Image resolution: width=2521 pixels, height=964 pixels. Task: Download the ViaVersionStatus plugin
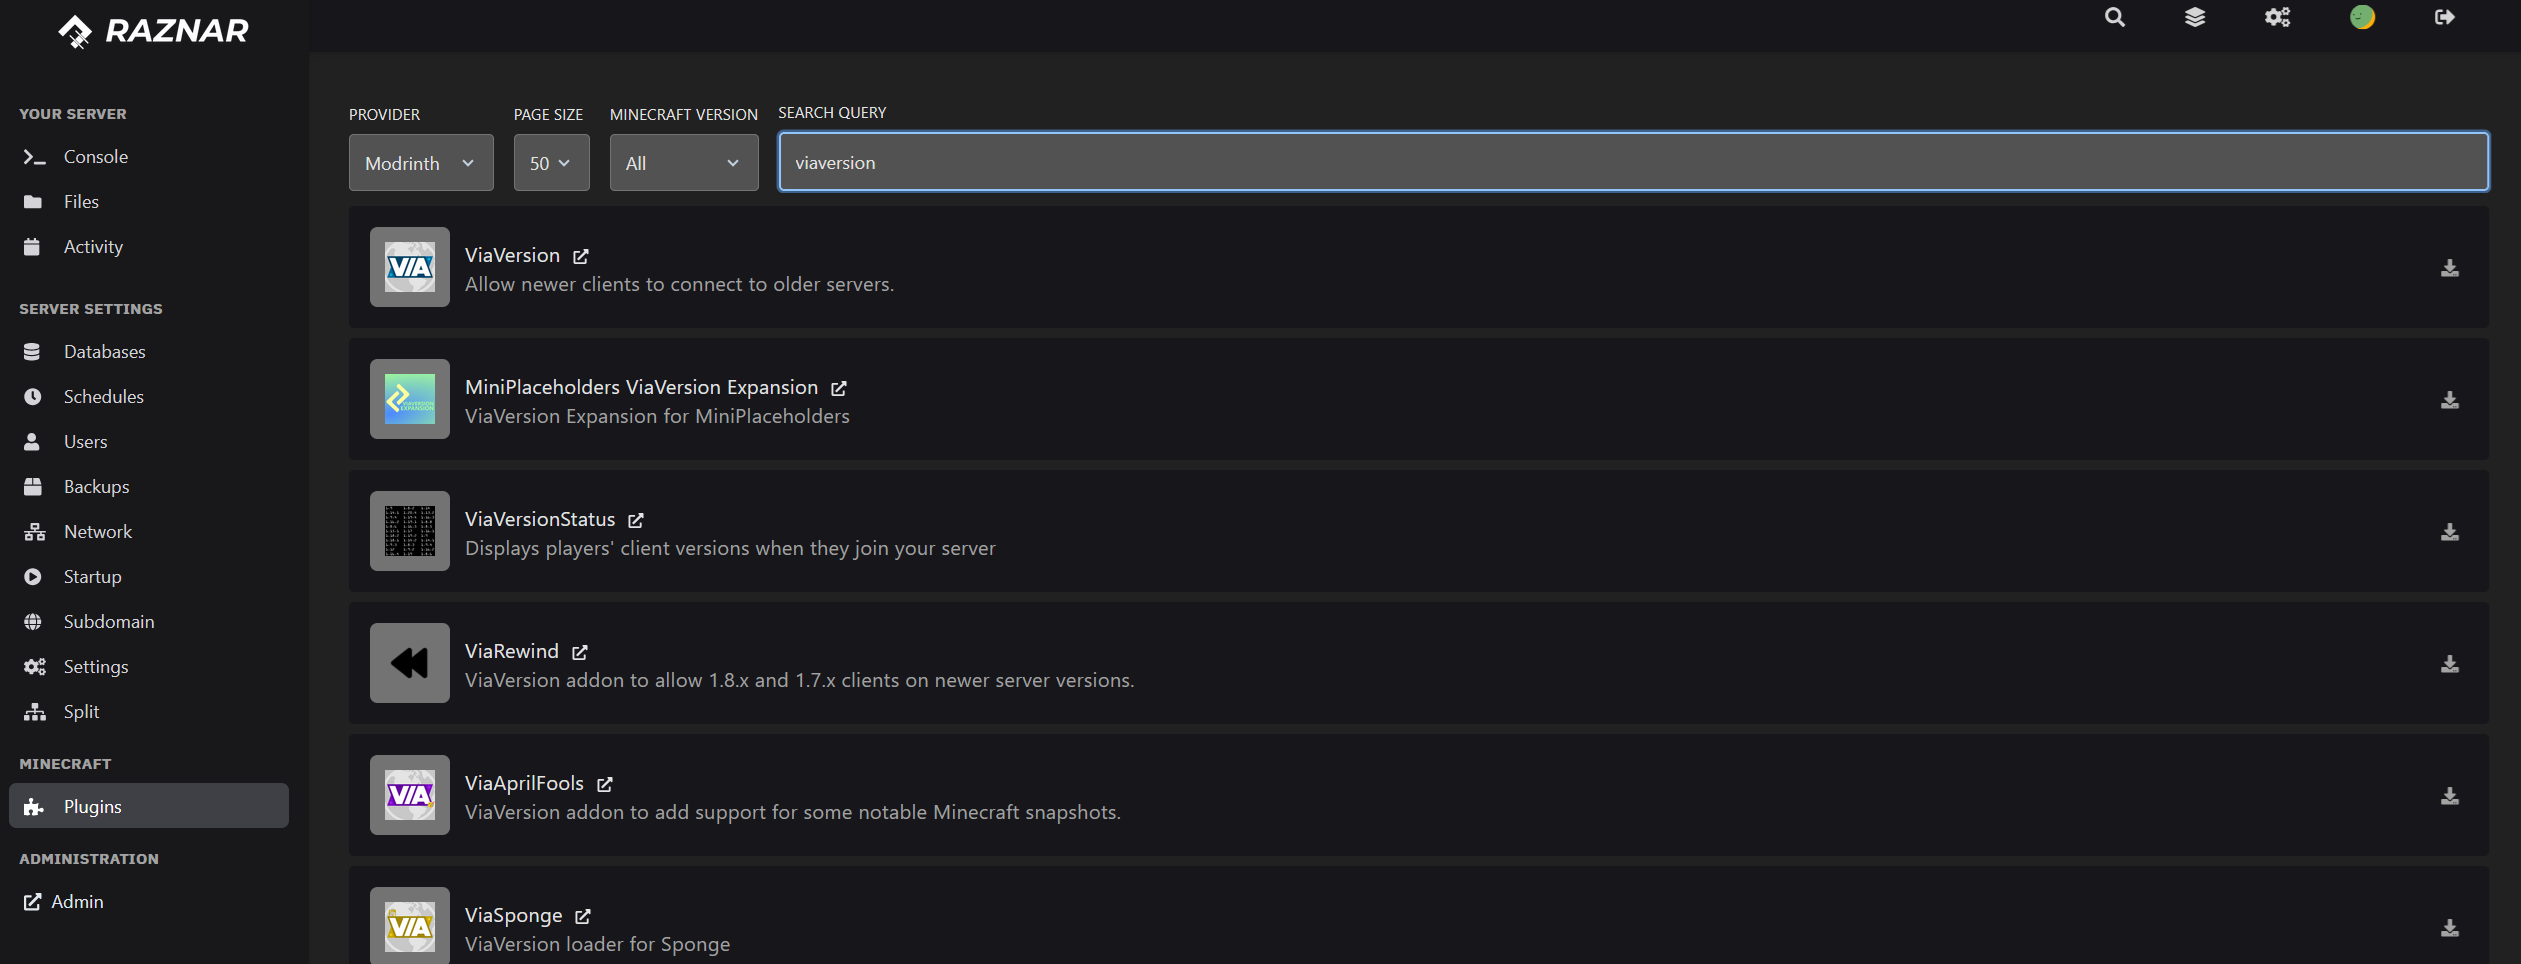tap(2450, 532)
